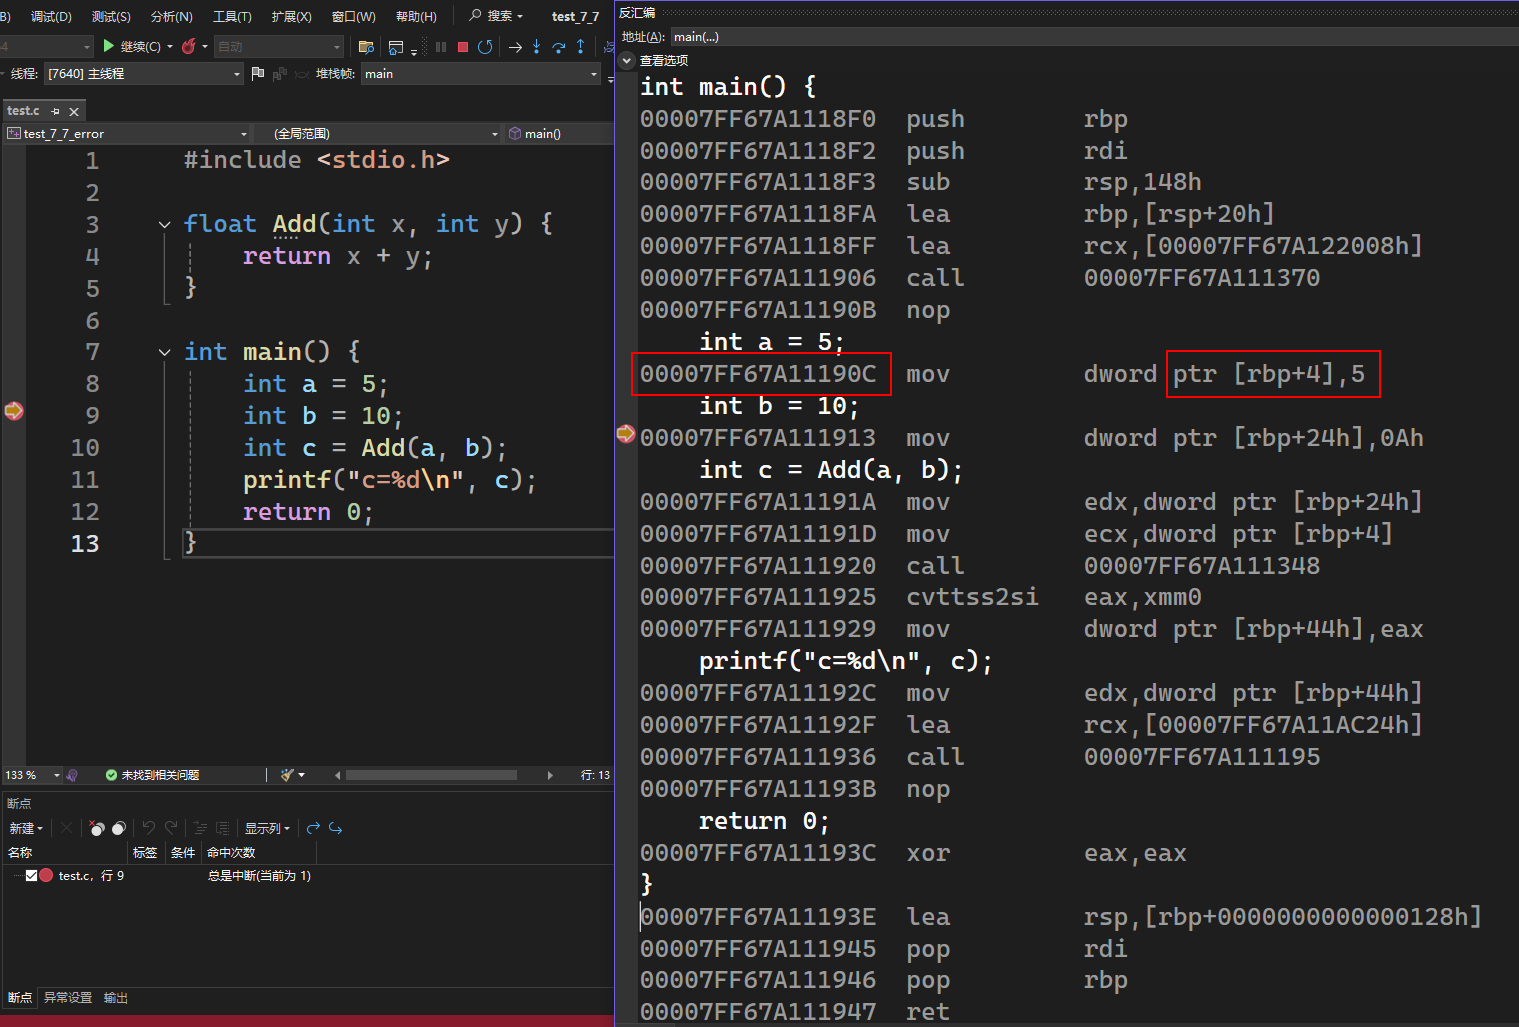Pin the test.c tab
The height and width of the screenshot is (1027, 1519).
(56, 111)
